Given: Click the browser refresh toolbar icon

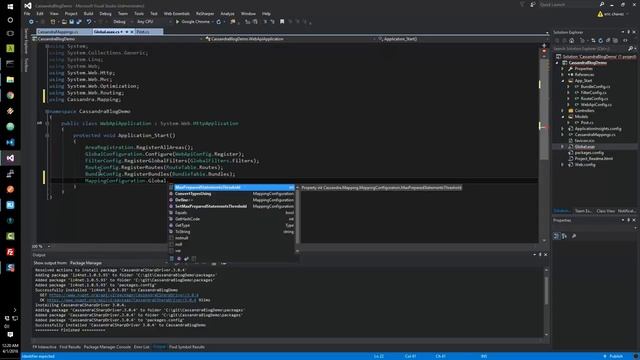Looking at the screenshot, I should pyautogui.click(x=219, y=22).
